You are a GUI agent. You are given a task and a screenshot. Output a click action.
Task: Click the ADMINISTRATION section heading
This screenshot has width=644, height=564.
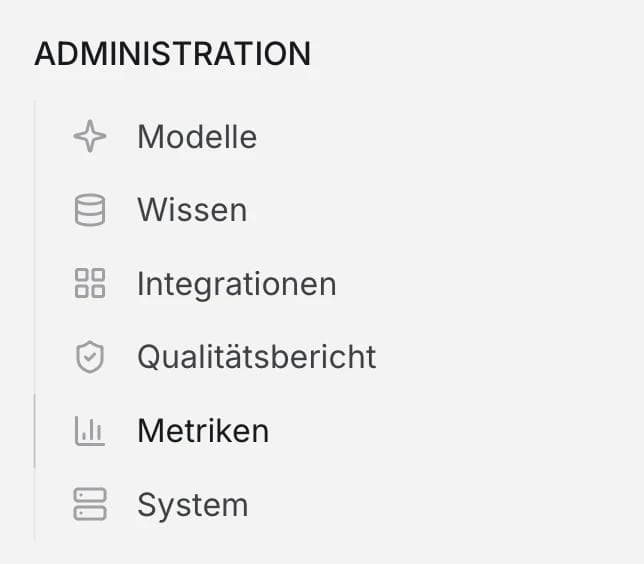click(172, 54)
